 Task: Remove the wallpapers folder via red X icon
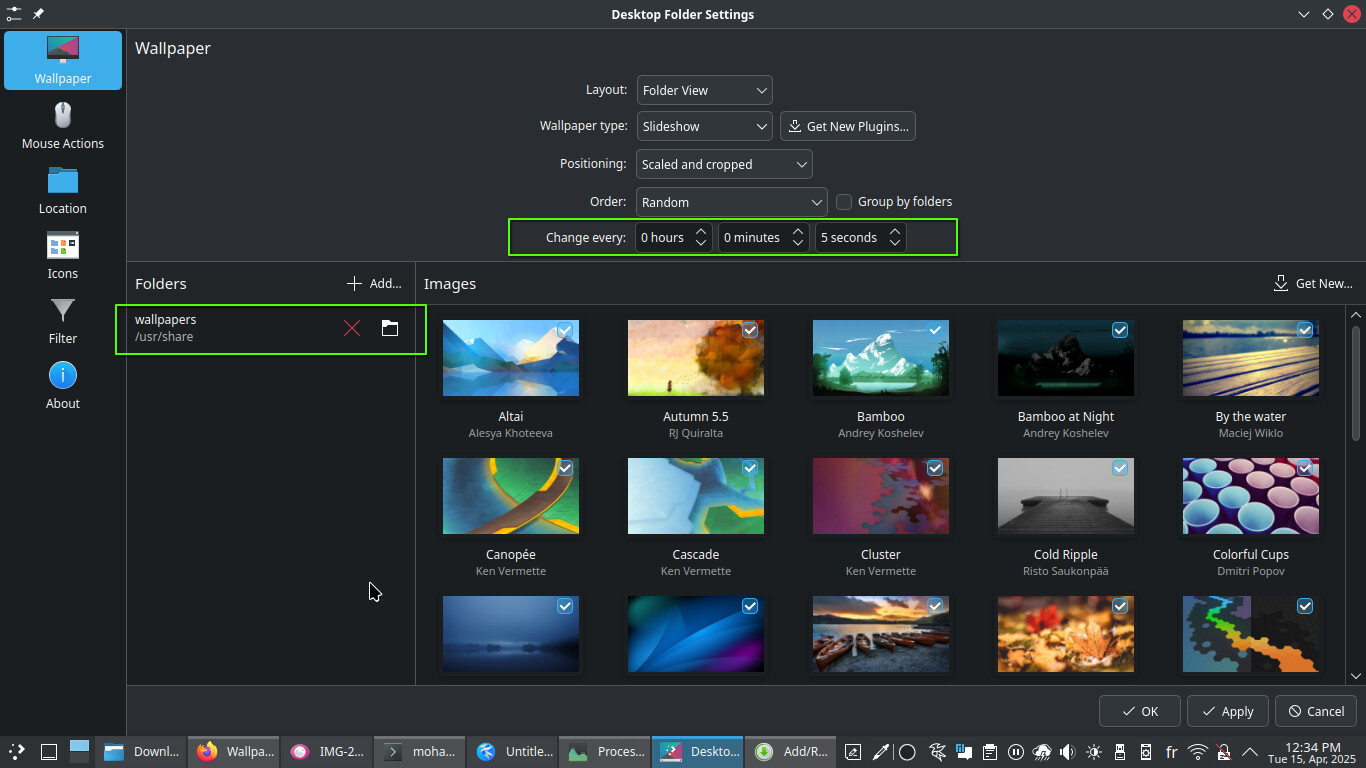(351, 328)
